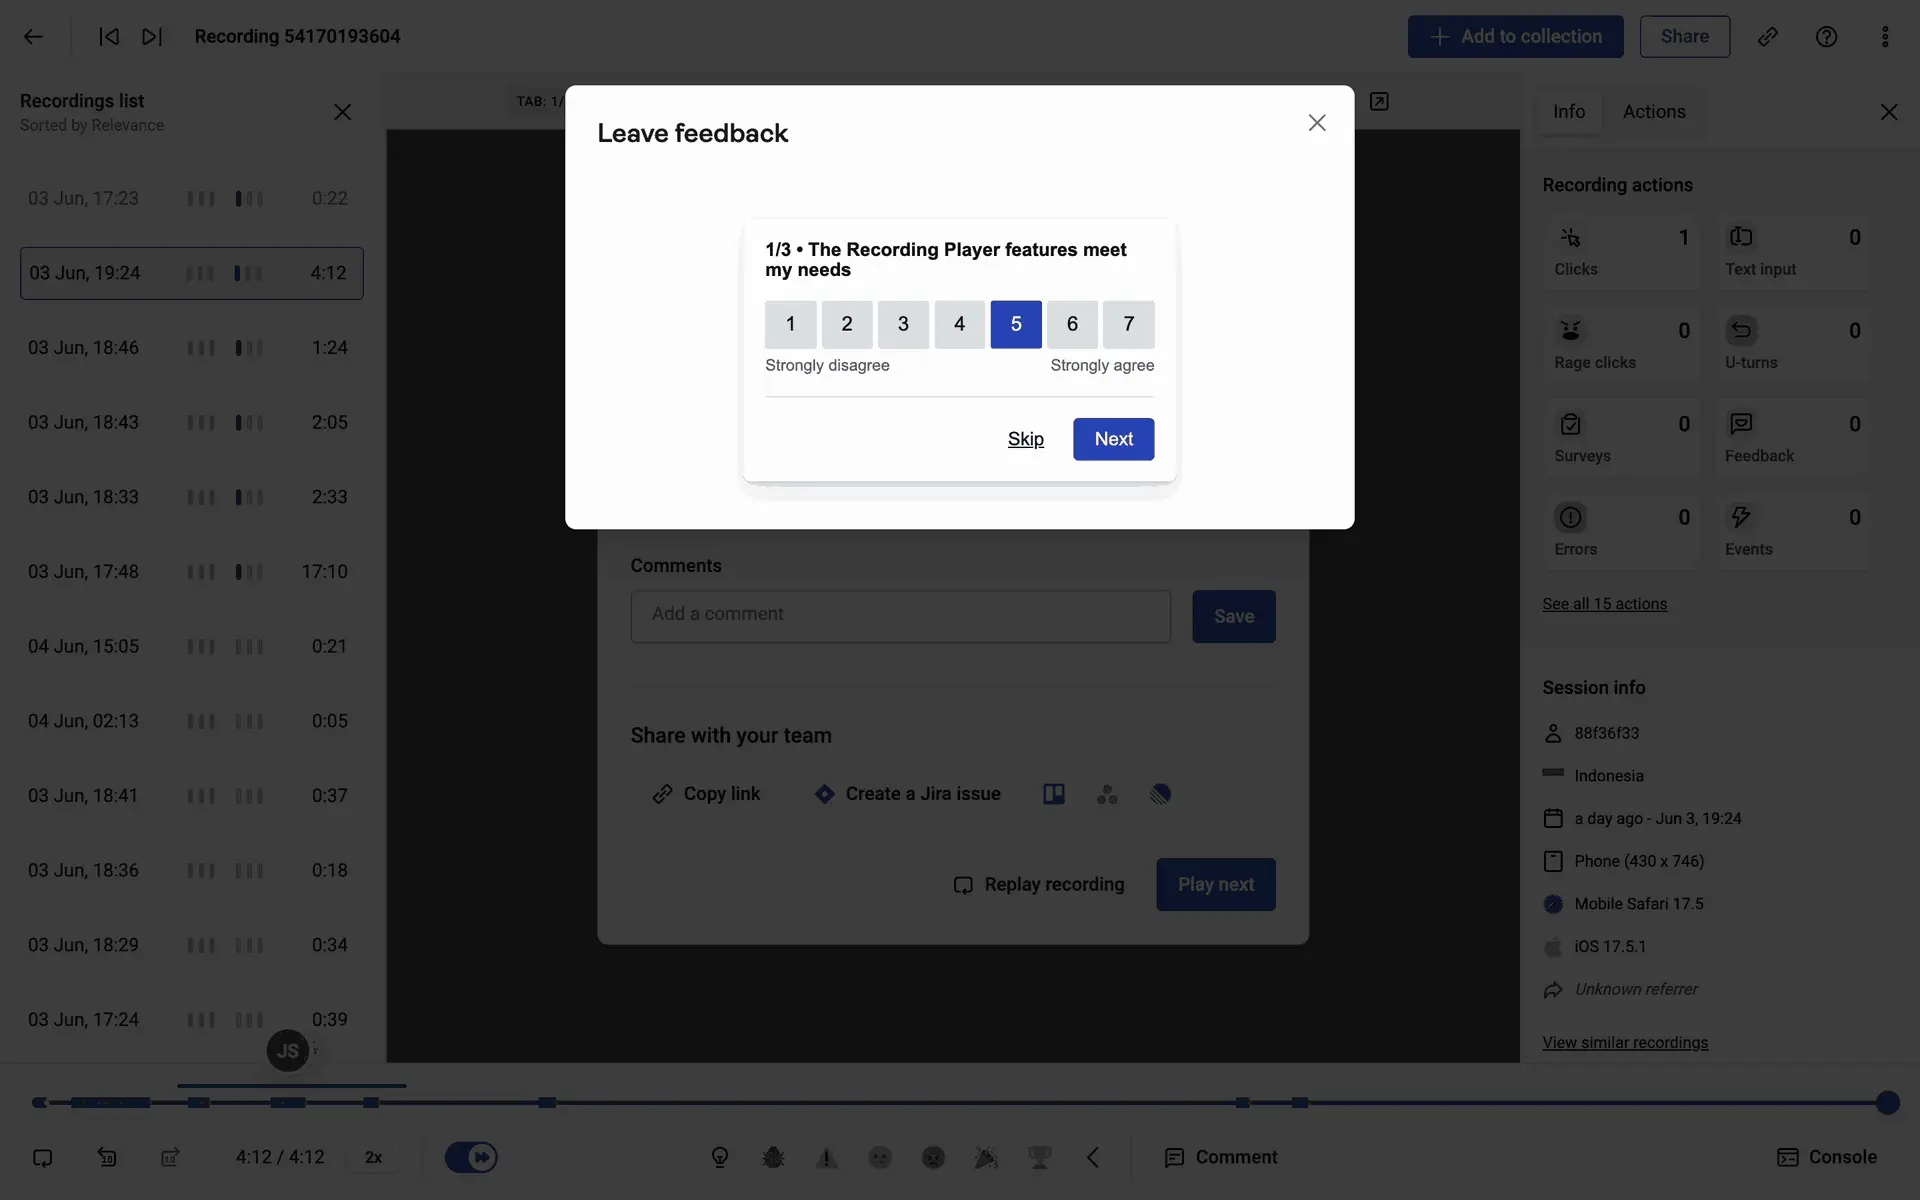Viewport: 1920px width, 1200px height.
Task: Click the playback timeline end handle
Action: point(1887,1102)
